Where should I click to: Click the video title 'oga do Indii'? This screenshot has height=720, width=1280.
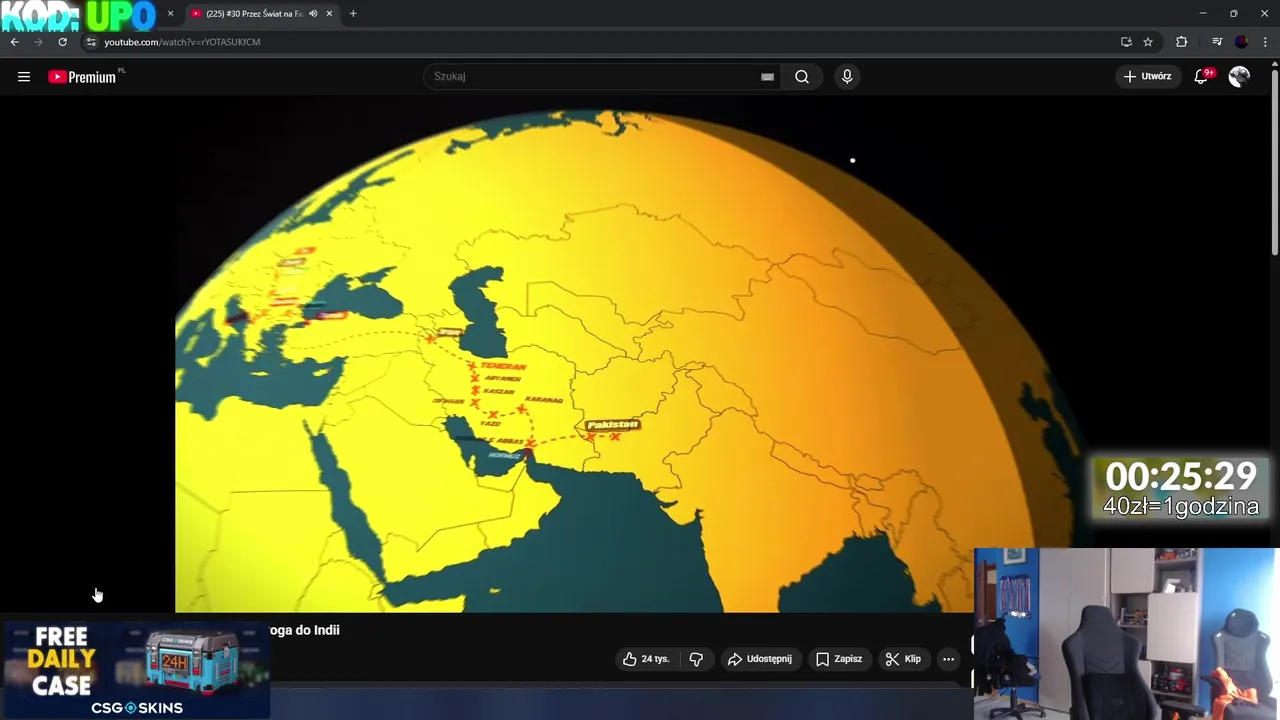pyautogui.click(x=304, y=630)
